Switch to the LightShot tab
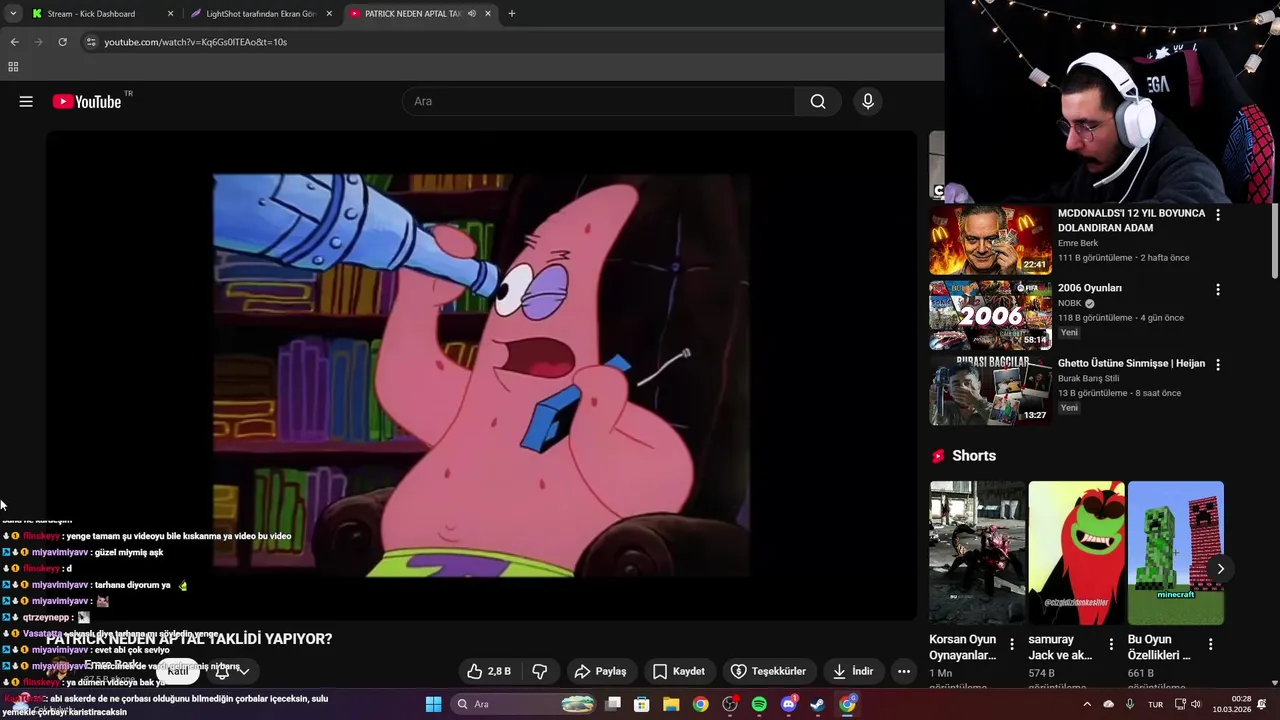Viewport: 1280px width, 720px height. [x=260, y=14]
